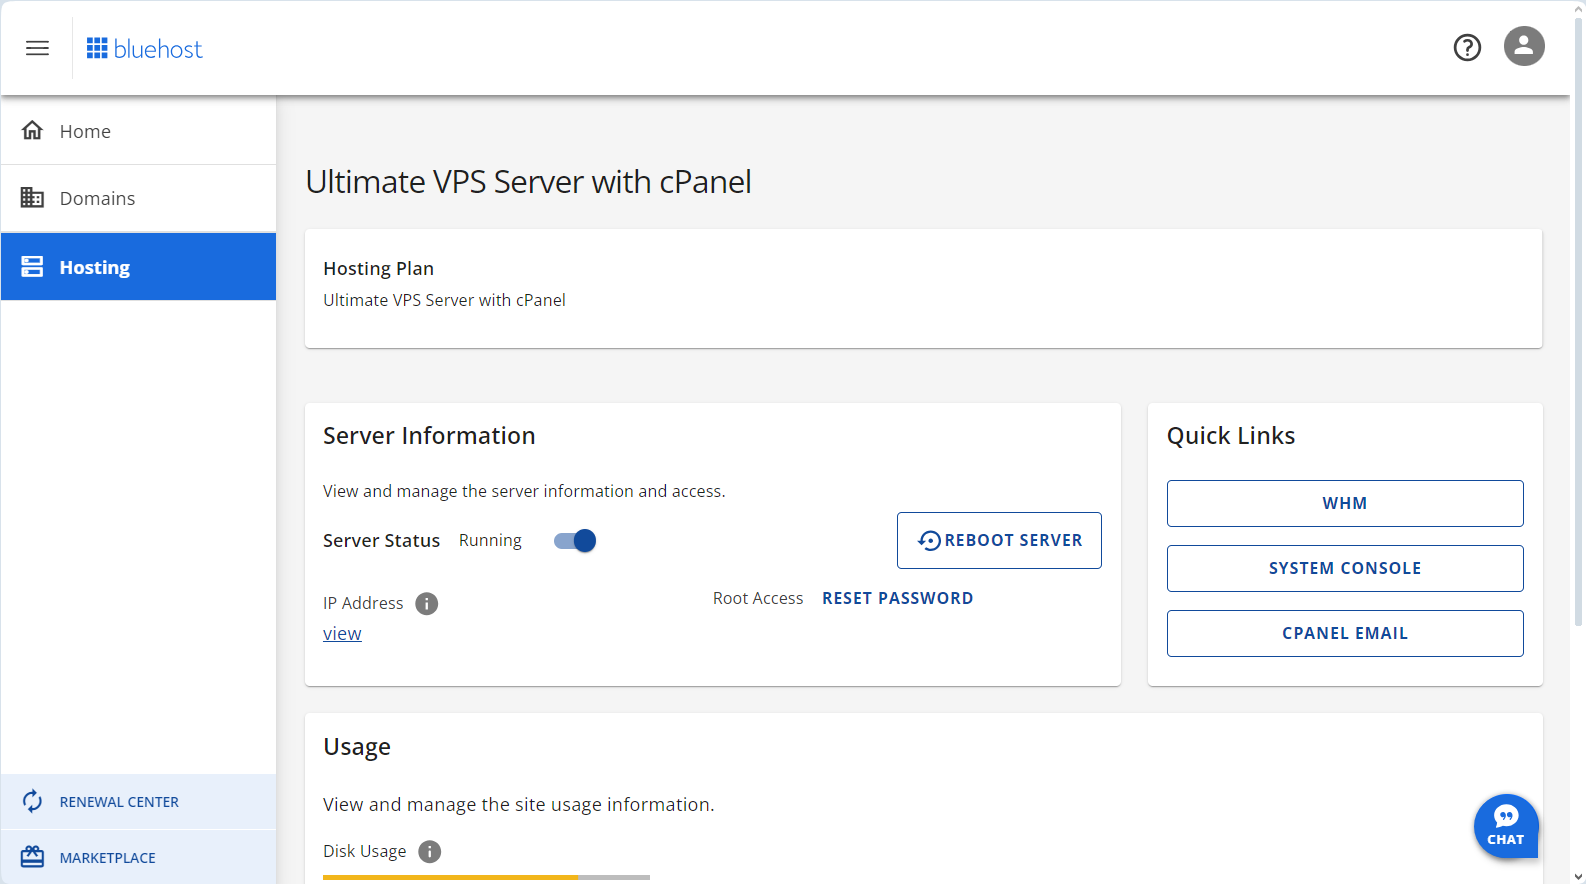Image resolution: width=1586 pixels, height=884 pixels.
Task: Open Domains section in sidebar
Action: pyautogui.click(x=138, y=198)
